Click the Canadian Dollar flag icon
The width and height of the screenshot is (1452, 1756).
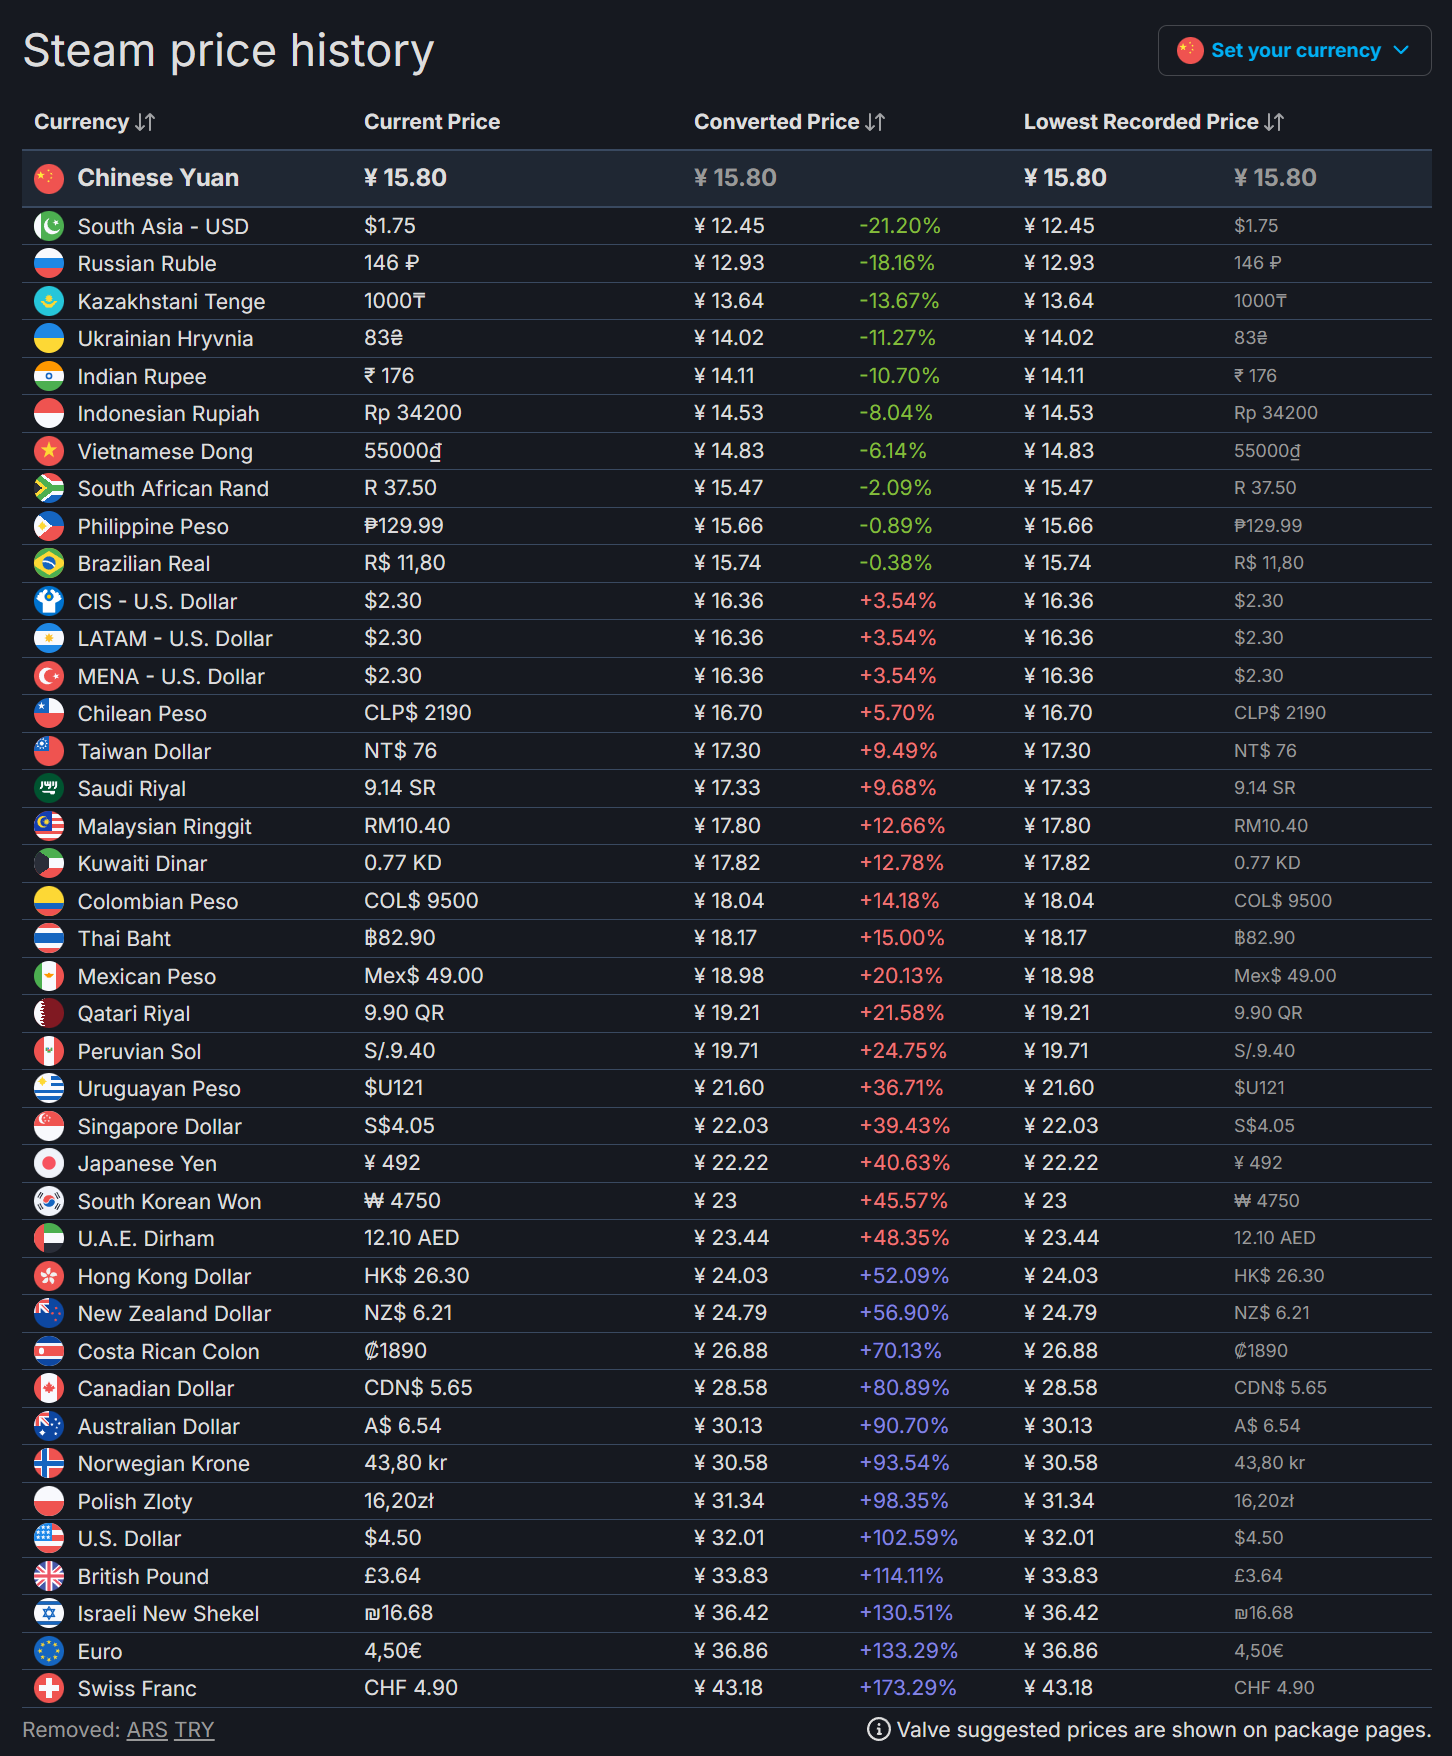coord(49,1389)
